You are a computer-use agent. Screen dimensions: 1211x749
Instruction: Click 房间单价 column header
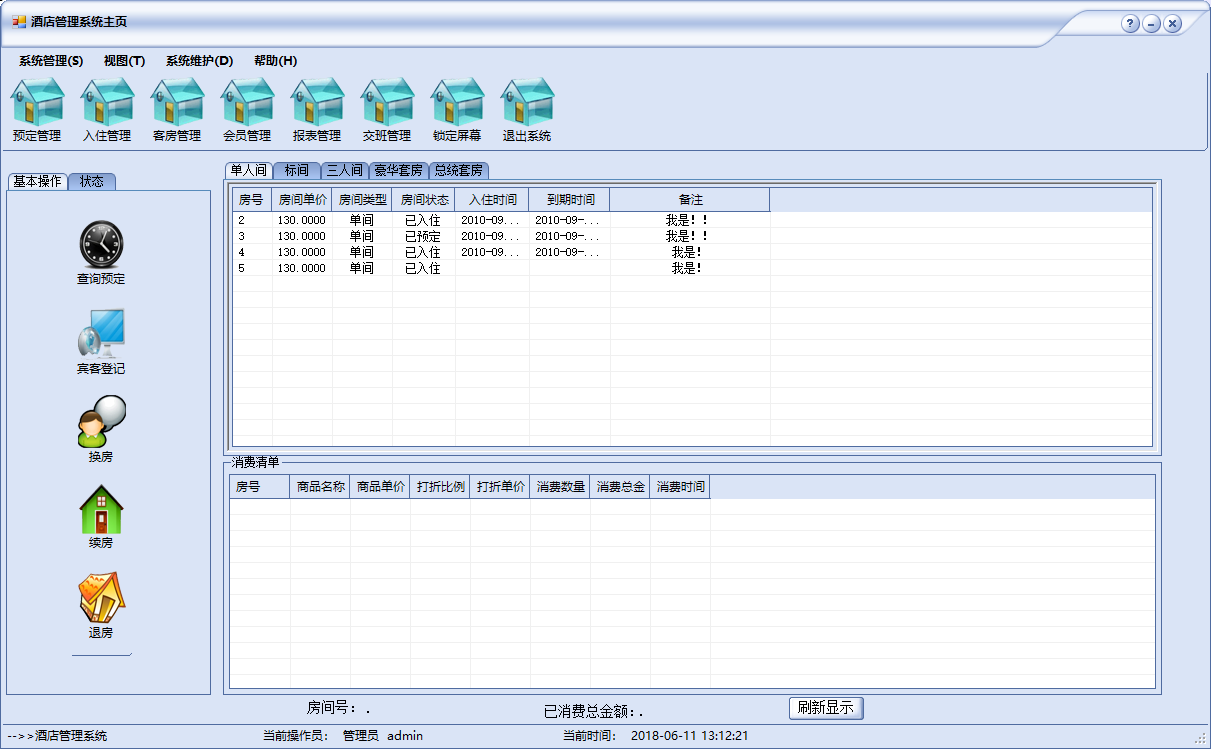[x=302, y=200]
